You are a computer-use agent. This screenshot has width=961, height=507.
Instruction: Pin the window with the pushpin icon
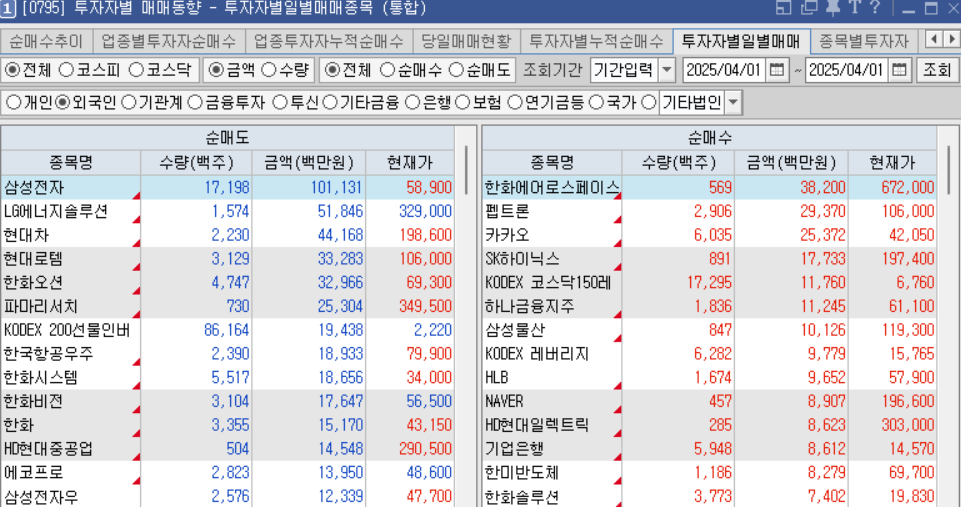[x=832, y=7]
